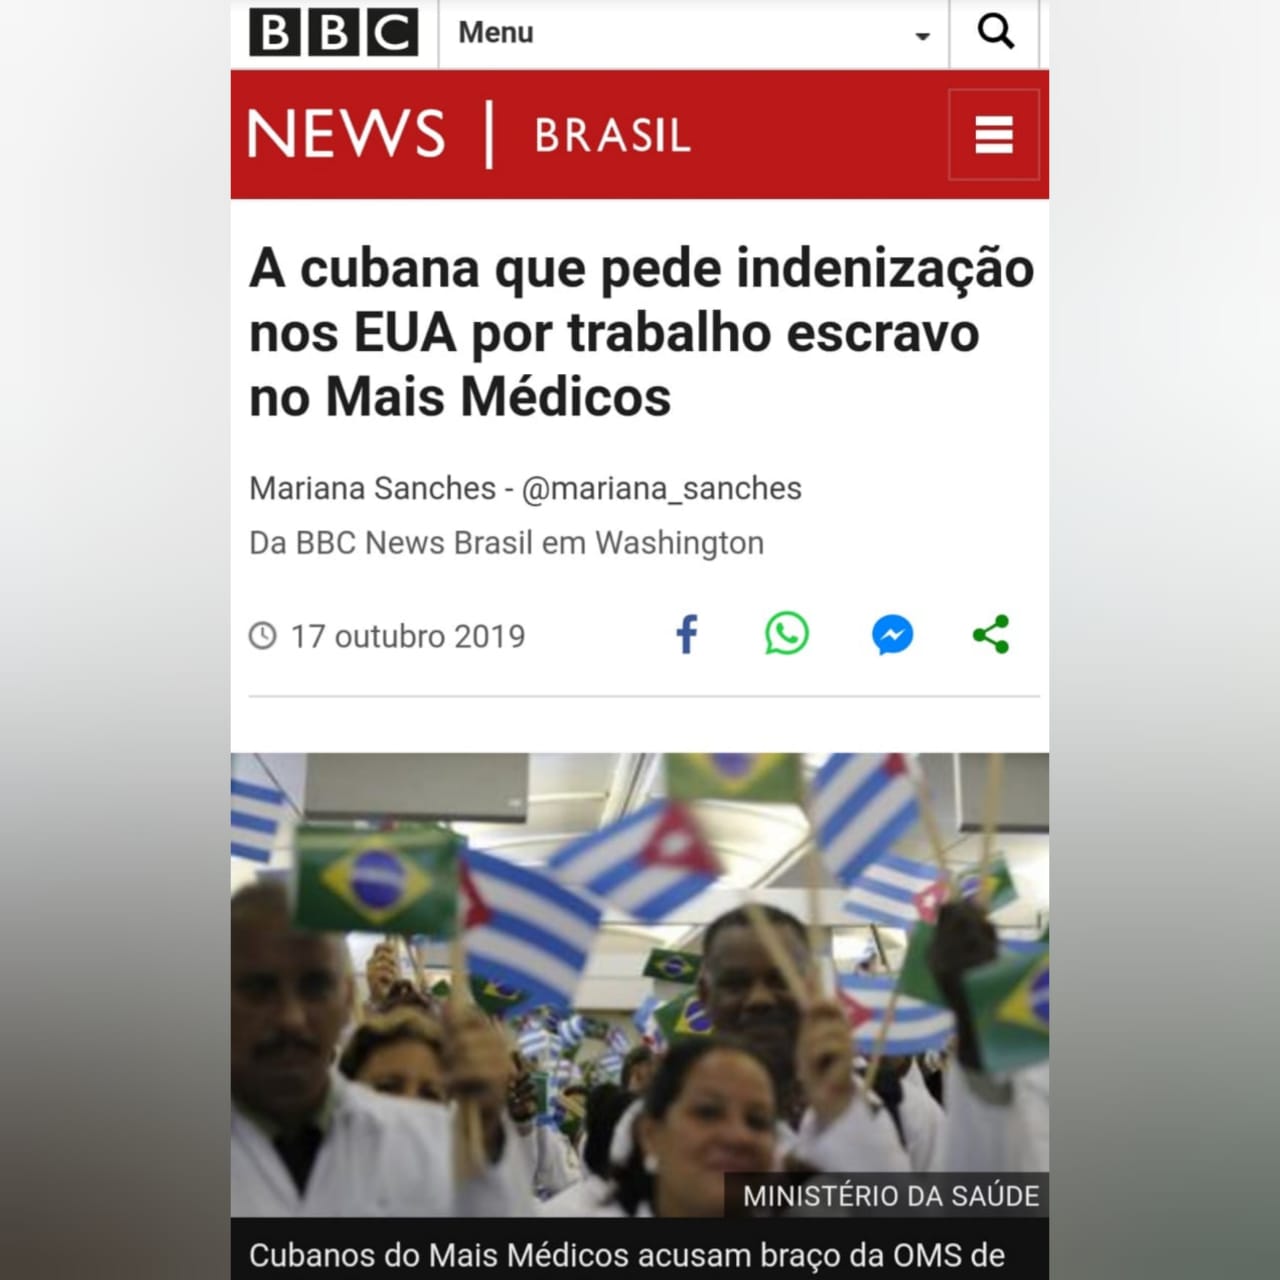The height and width of the screenshot is (1280, 1280).
Task: Click the BBC logo blocks
Action: coord(333,32)
